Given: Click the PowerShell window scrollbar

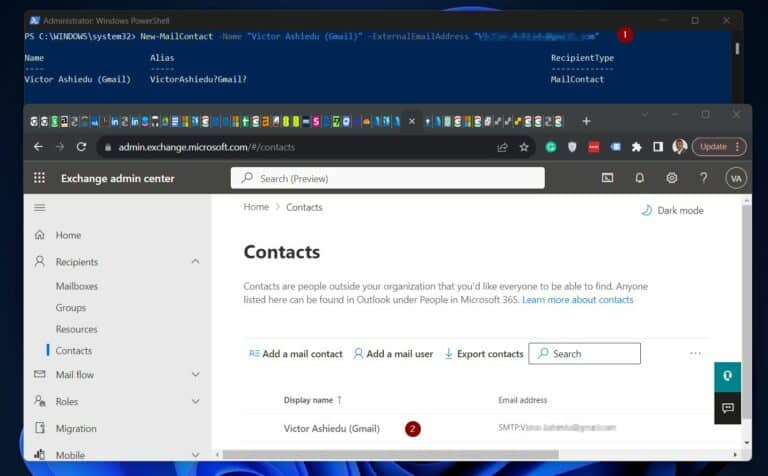Looking at the screenshot, I should coord(737,48).
